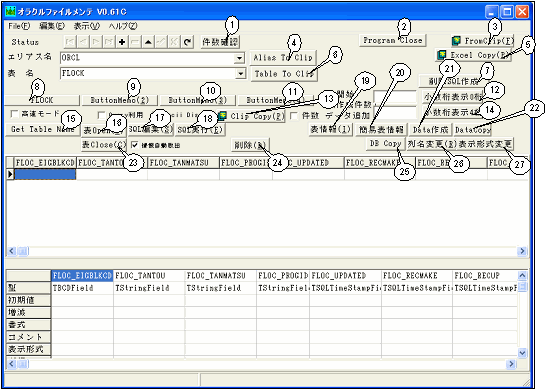Click upper grid's horizontal scrollbar right arrow
Screen dimensions: 549x389
pyautogui.click(x=522, y=251)
